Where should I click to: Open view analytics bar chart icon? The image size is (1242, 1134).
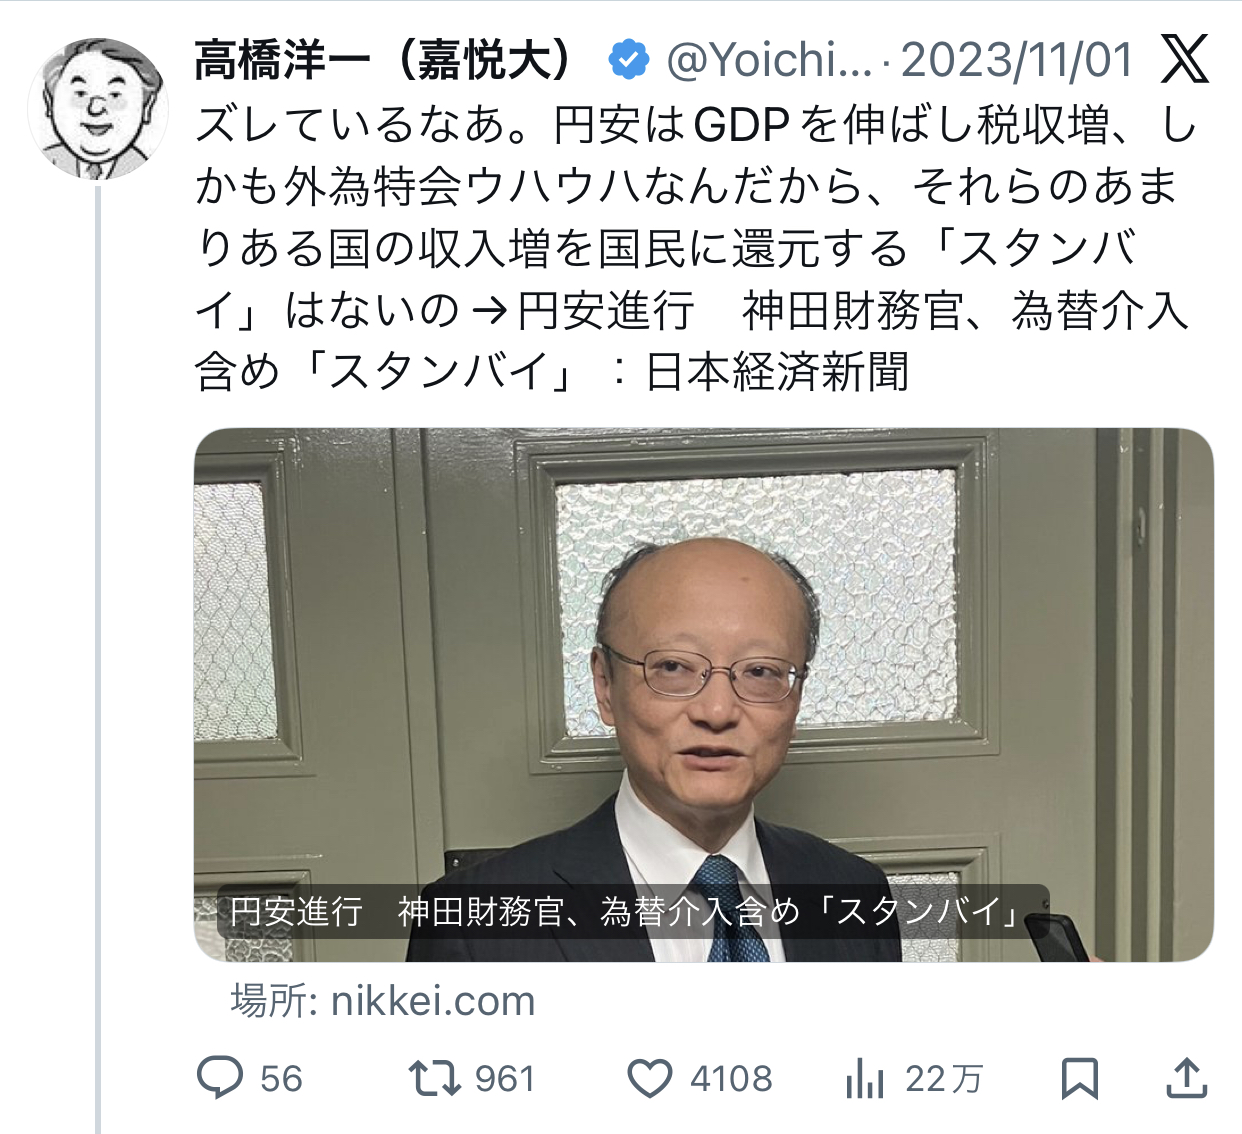click(865, 1079)
